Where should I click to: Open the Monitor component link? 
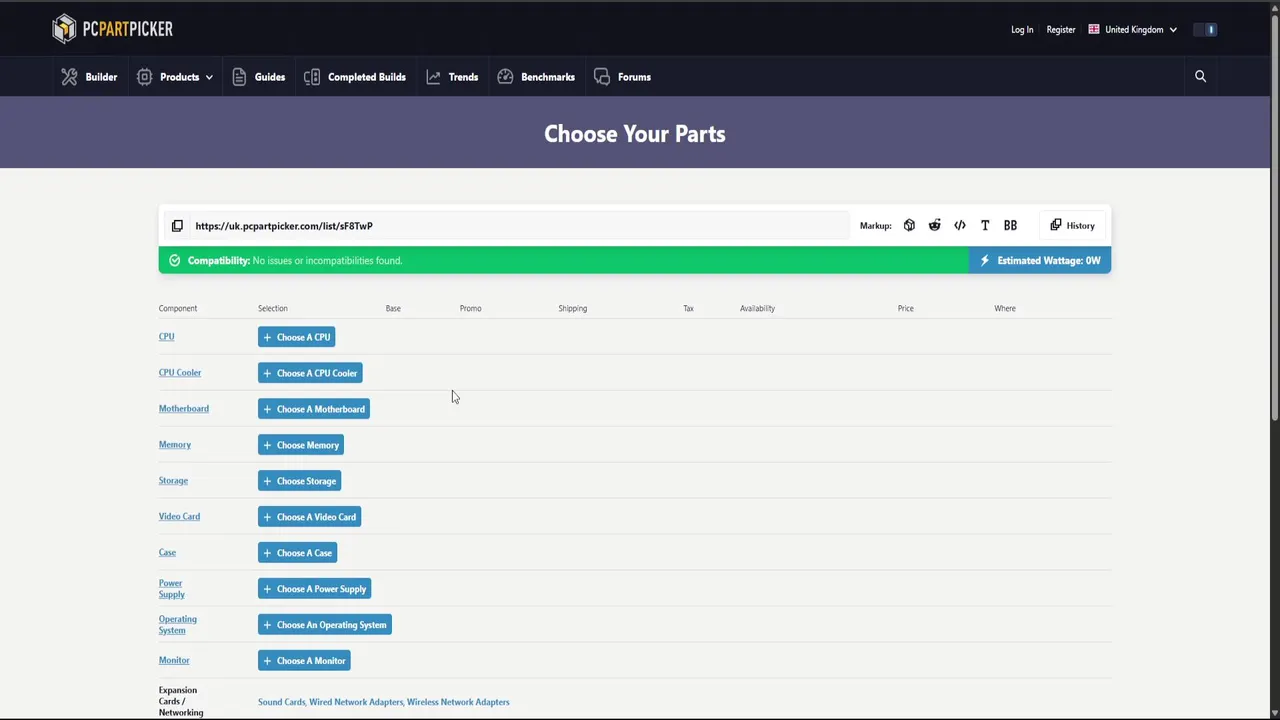(174, 661)
